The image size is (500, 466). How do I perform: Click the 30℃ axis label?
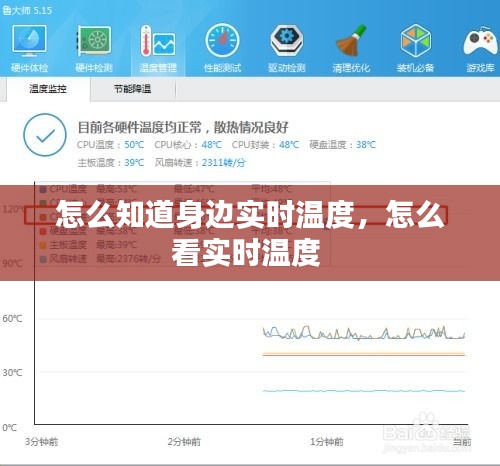(x=12, y=372)
